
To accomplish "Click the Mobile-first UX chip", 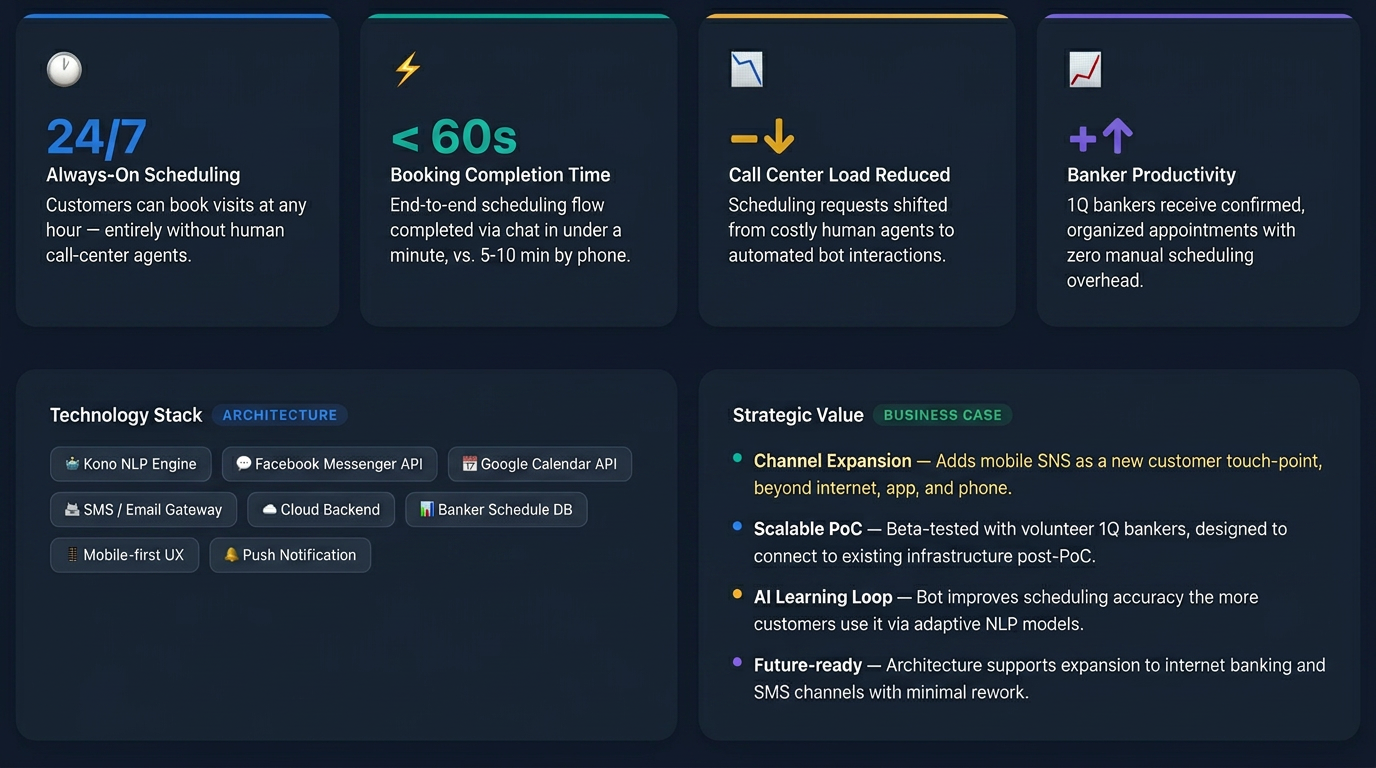I will click(124, 555).
